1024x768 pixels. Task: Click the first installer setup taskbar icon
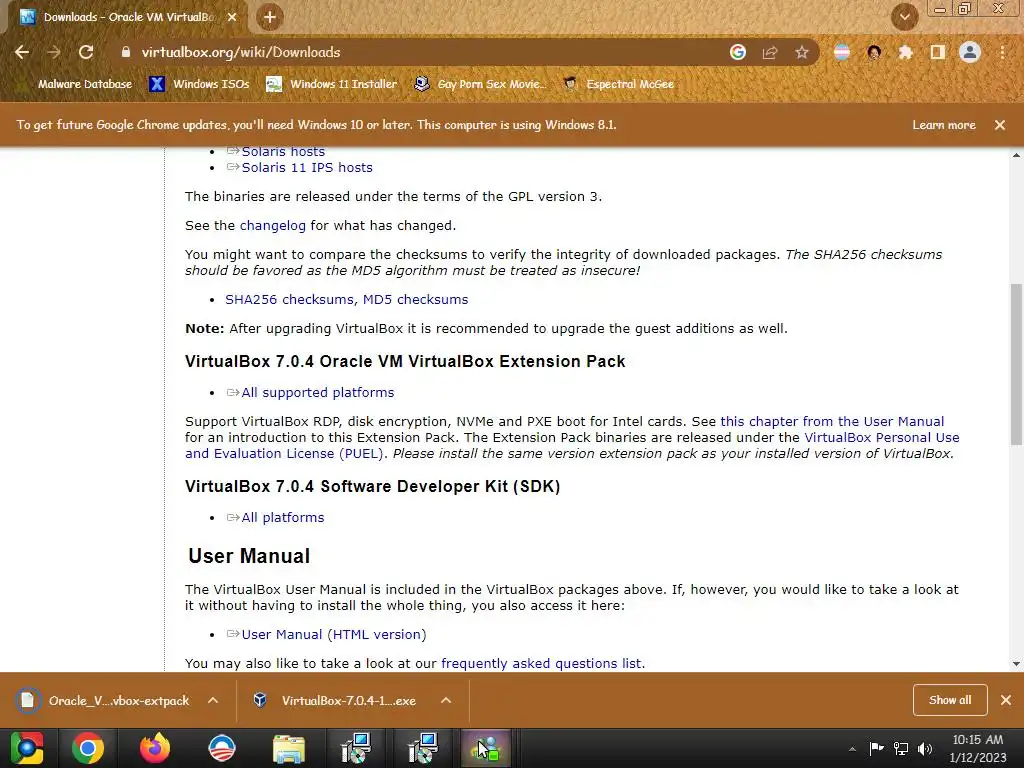tap(356, 748)
